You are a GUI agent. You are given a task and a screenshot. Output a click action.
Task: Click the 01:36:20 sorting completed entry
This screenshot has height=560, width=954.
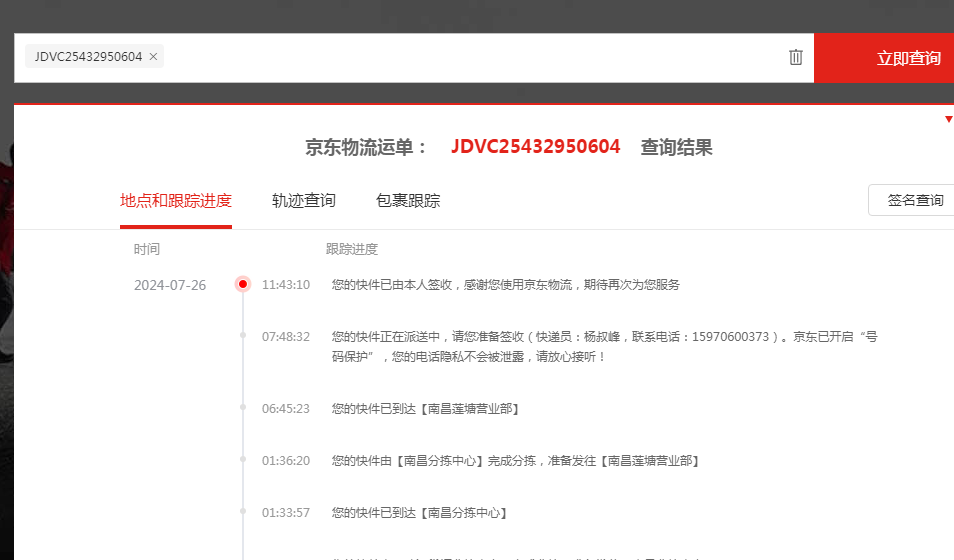click(515, 461)
